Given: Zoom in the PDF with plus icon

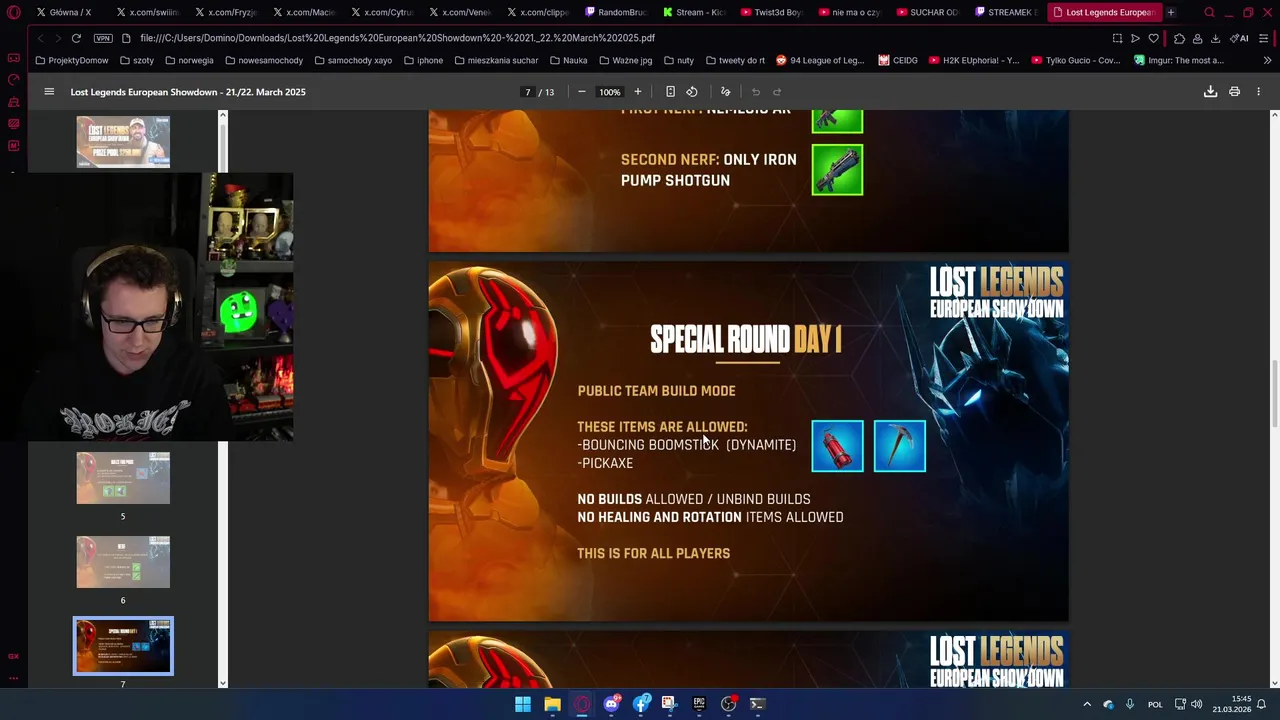Looking at the screenshot, I should point(638,92).
